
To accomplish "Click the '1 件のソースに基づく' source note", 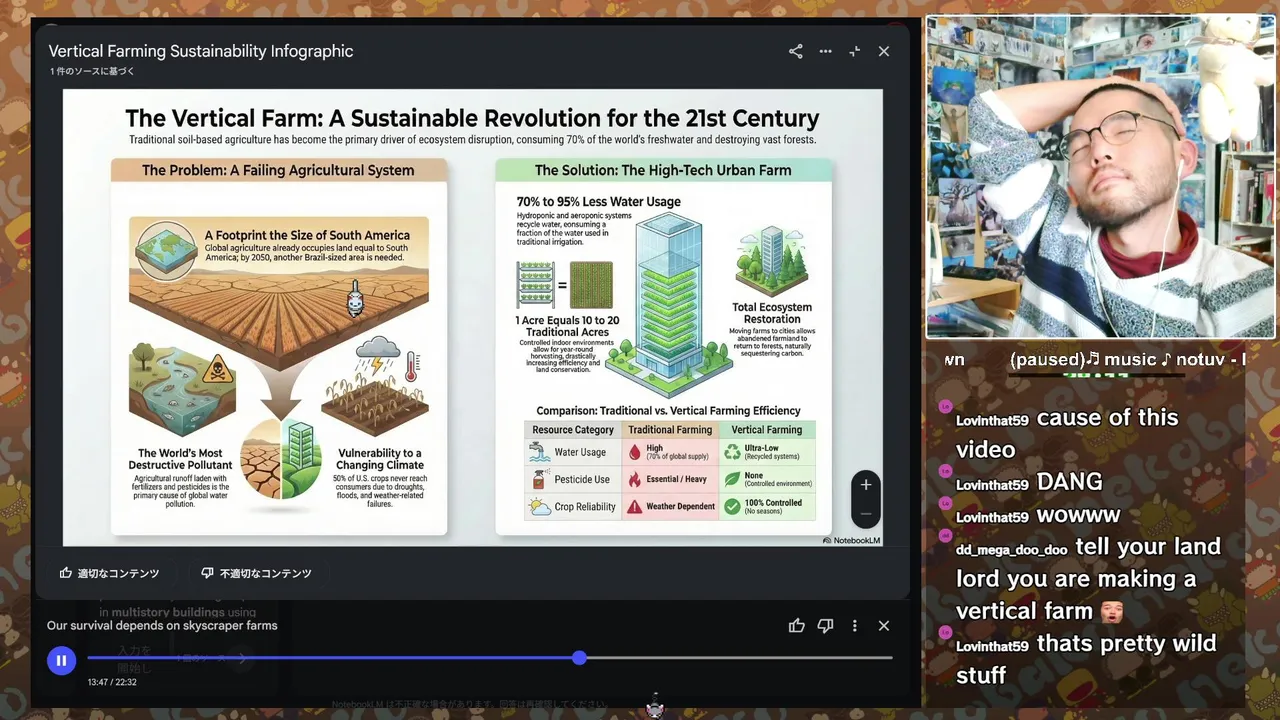I will click(92, 72).
